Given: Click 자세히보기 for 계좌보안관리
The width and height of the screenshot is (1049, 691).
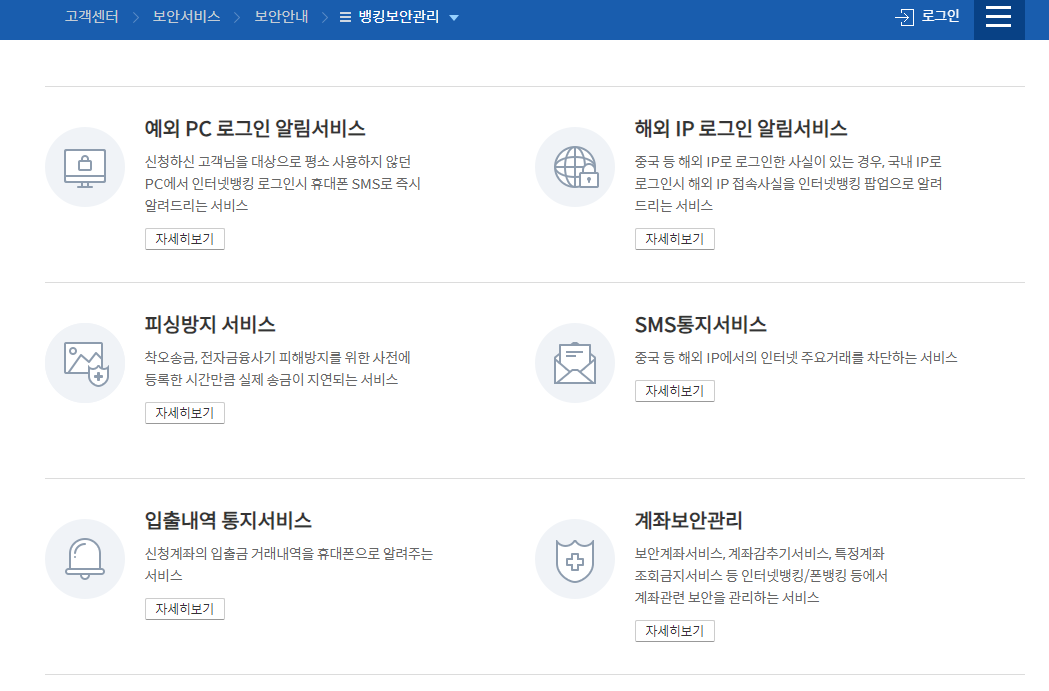Looking at the screenshot, I should click(674, 630).
